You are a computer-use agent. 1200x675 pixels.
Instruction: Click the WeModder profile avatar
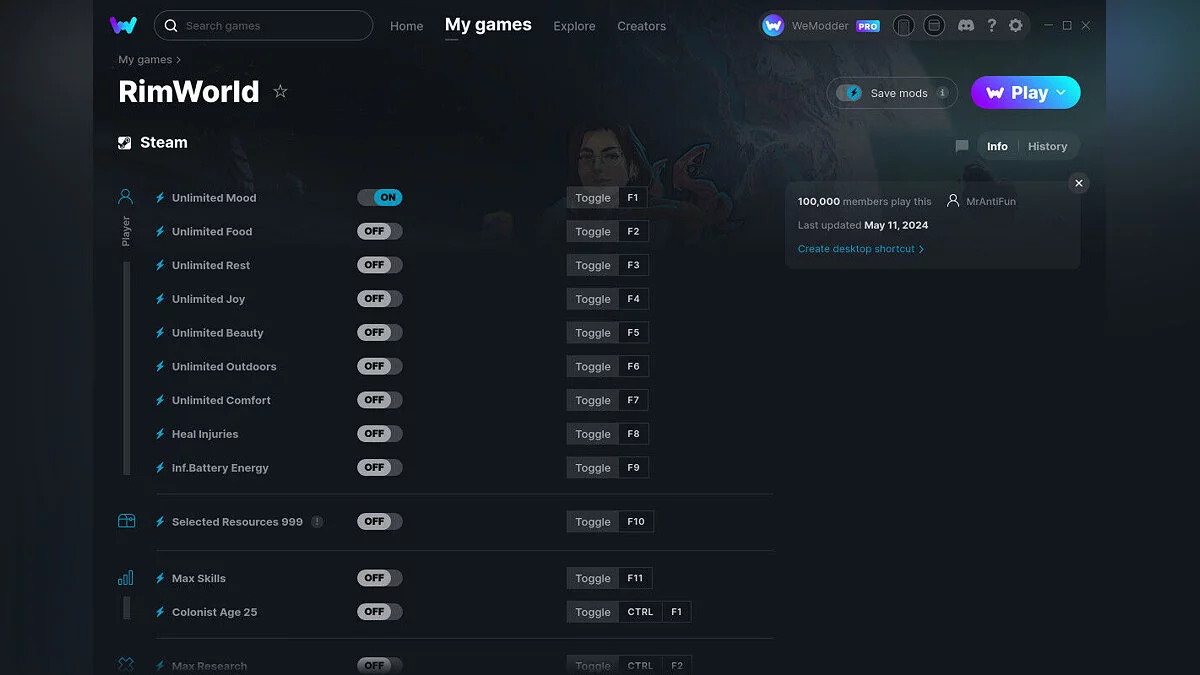click(x=773, y=25)
